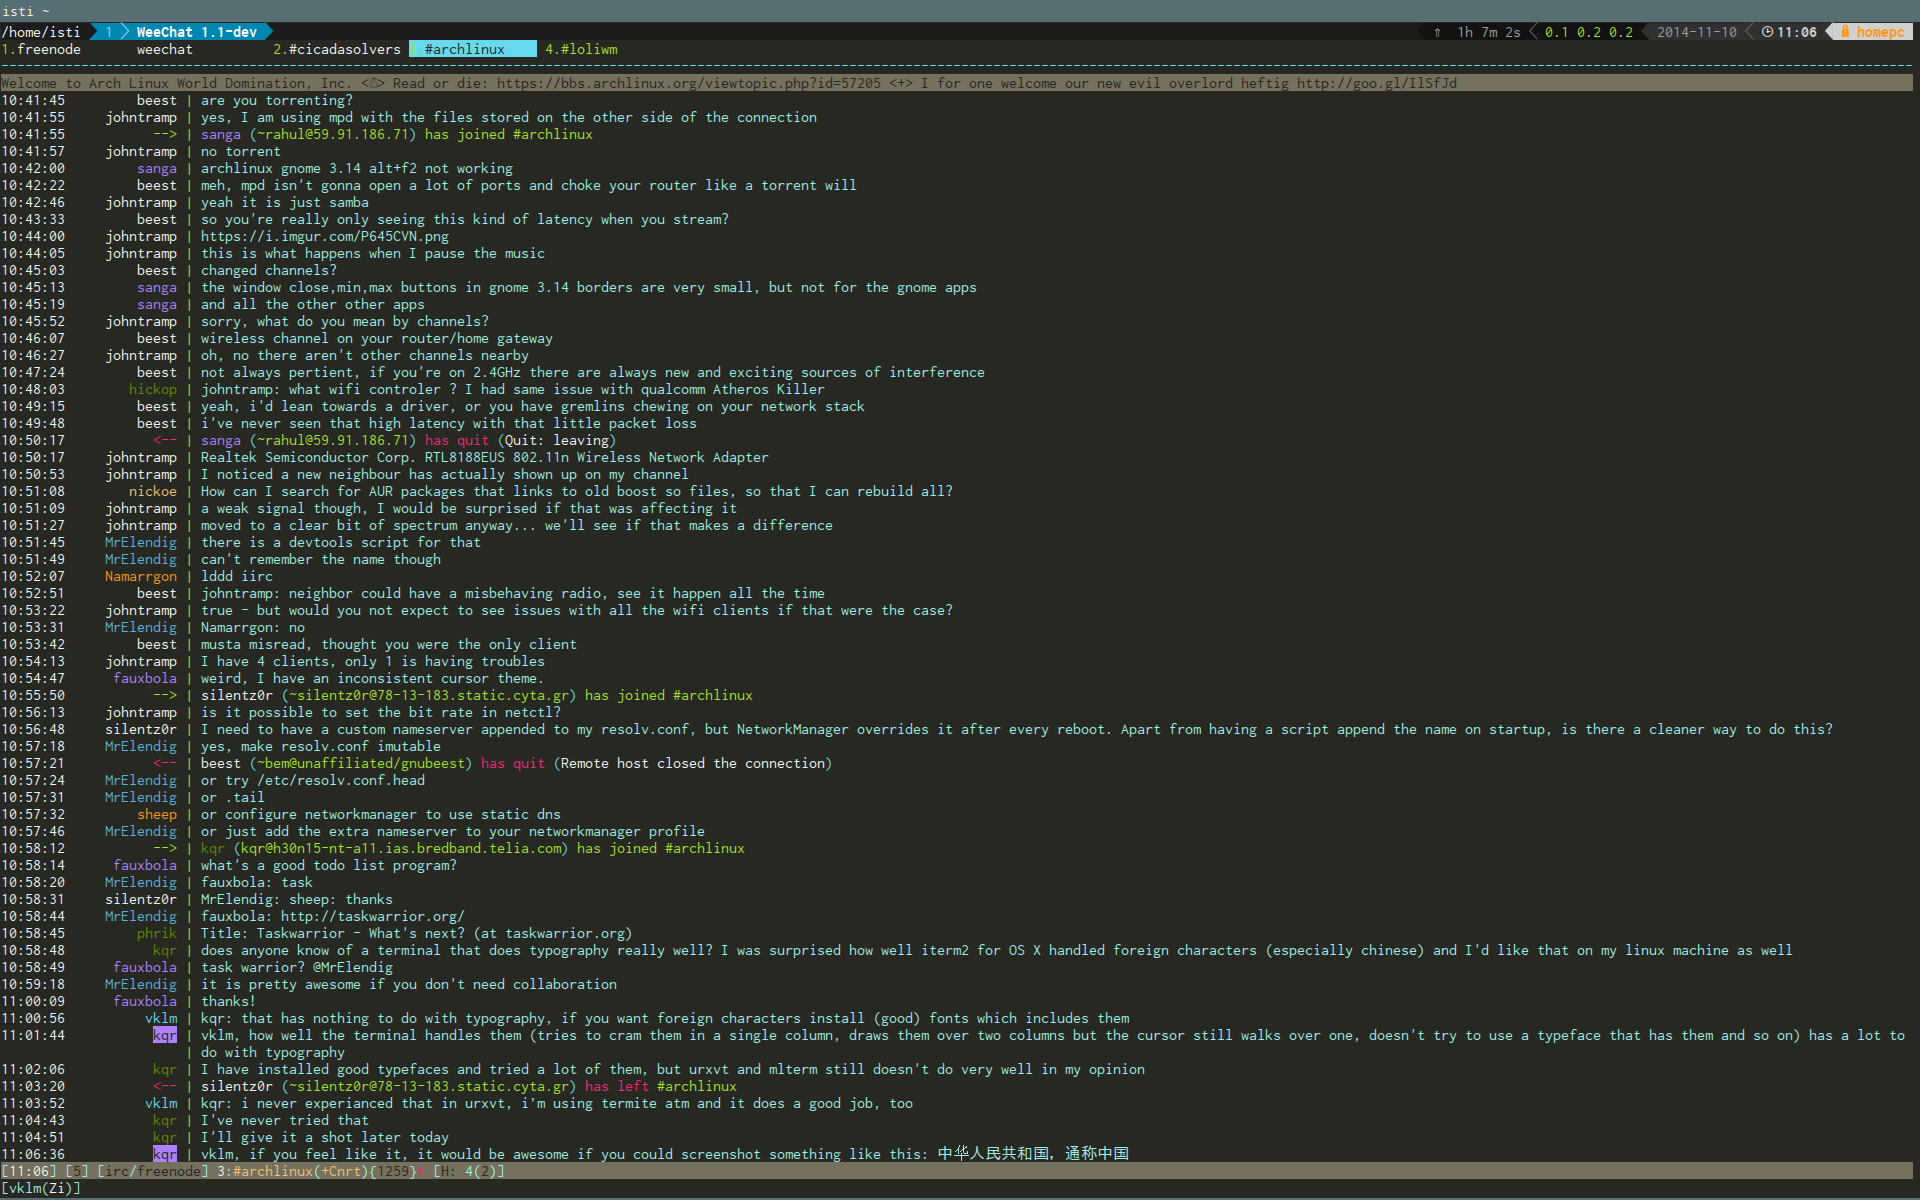The height and width of the screenshot is (1200, 1920).
Task: Click the hotlist H: 4(2) indicator
Action: pyautogui.click(x=469, y=1171)
